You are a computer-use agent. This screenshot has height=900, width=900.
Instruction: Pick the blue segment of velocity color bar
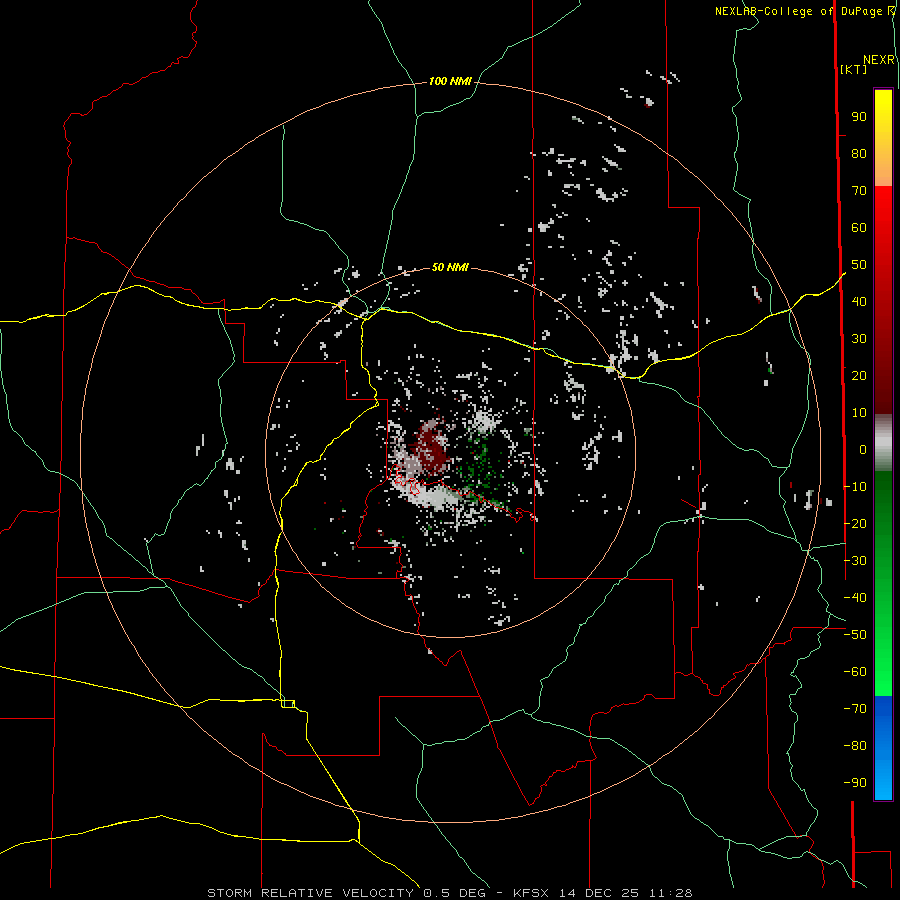(x=883, y=748)
